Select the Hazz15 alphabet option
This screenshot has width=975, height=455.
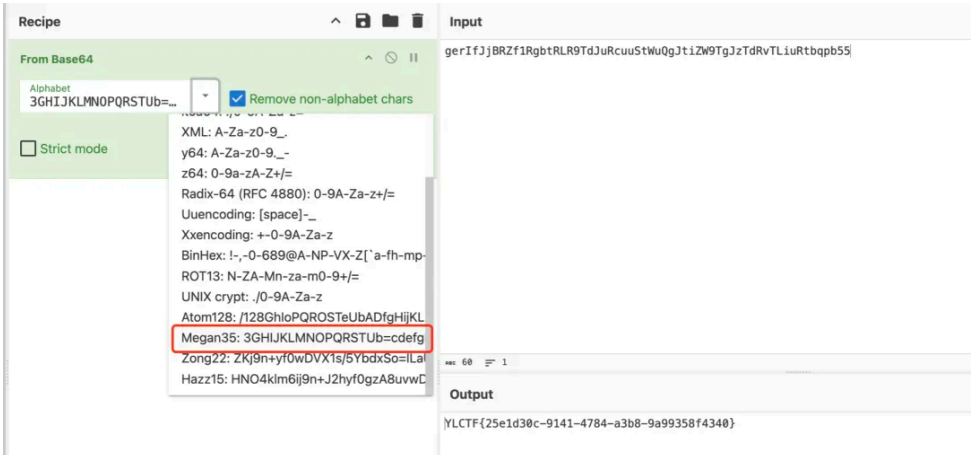(x=297, y=379)
